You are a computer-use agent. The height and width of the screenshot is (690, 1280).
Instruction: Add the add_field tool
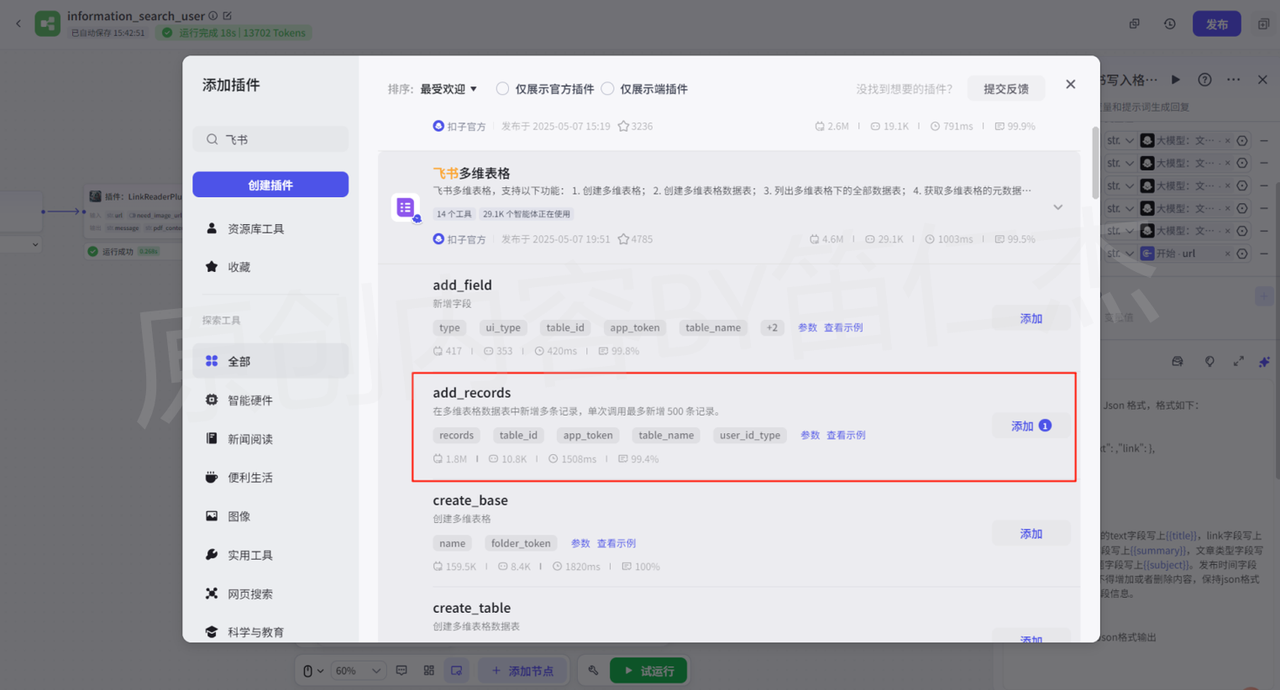pyautogui.click(x=1031, y=318)
